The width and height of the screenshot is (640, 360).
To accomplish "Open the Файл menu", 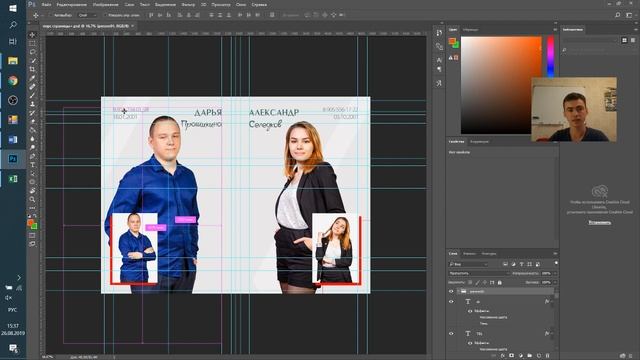I will pos(47,4).
